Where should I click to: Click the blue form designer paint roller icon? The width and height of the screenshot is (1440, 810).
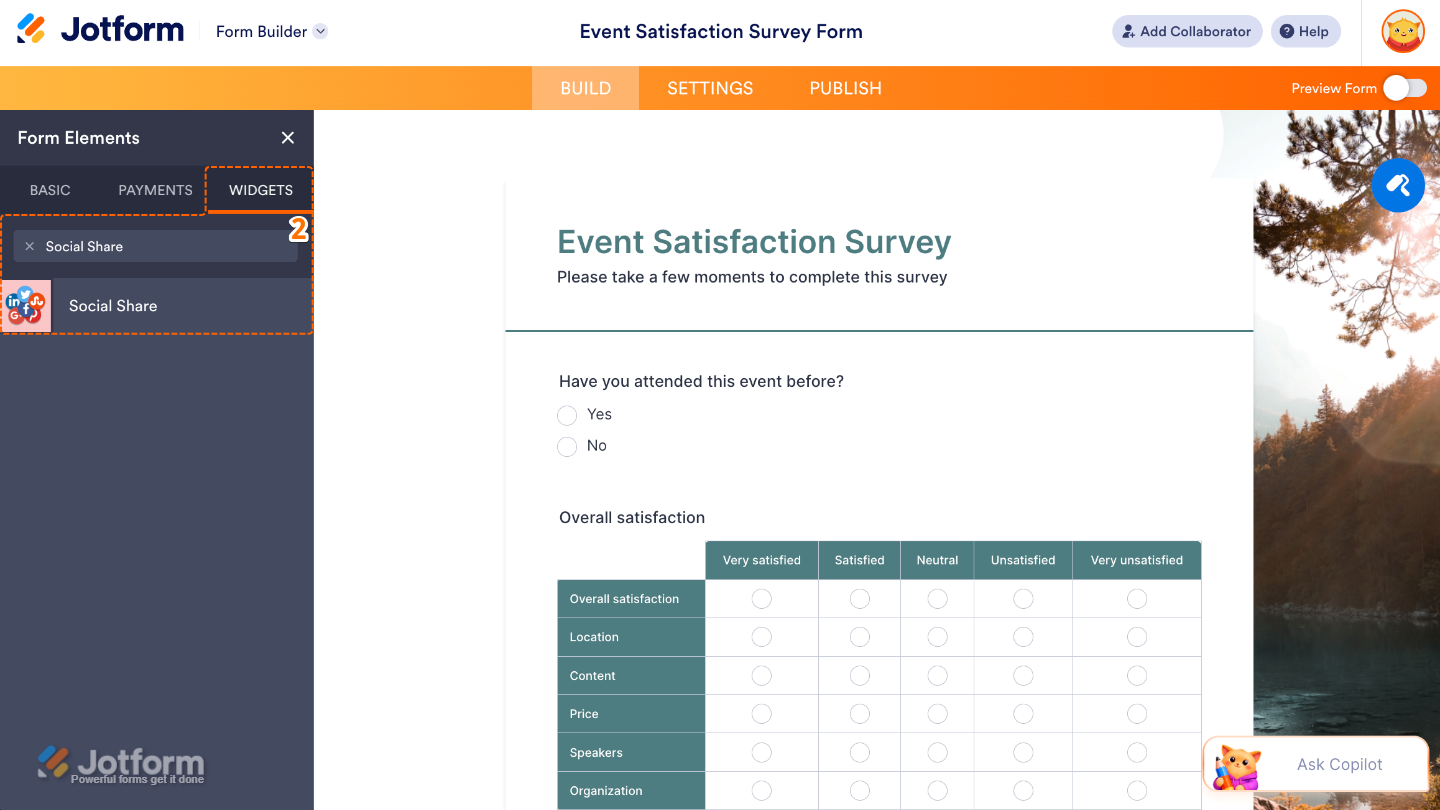1398,185
